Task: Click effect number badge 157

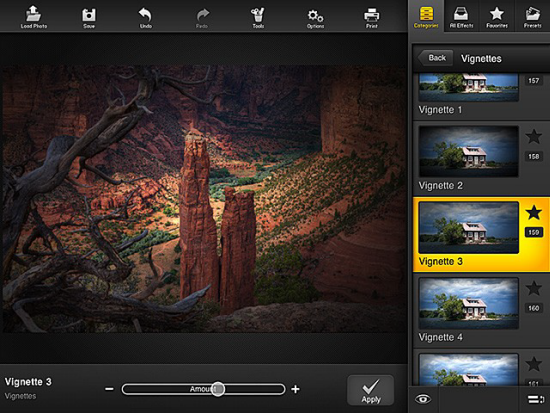Action: tap(534, 81)
